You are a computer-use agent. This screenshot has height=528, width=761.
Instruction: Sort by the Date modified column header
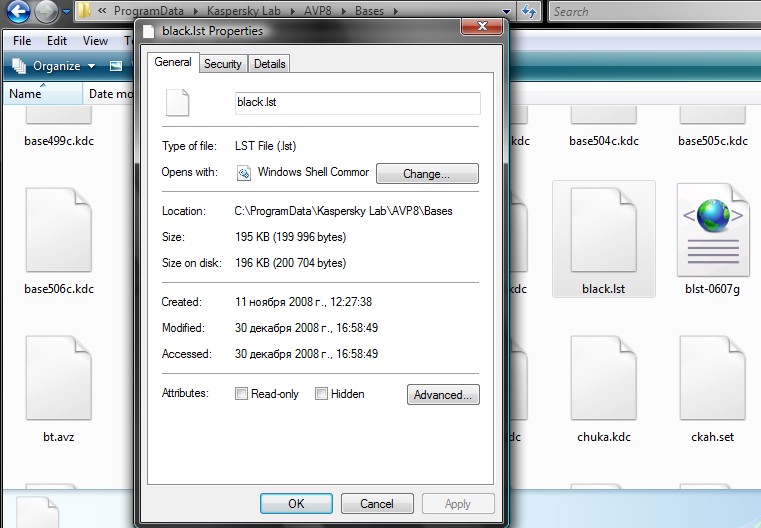pyautogui.click(x=110, y=94)
